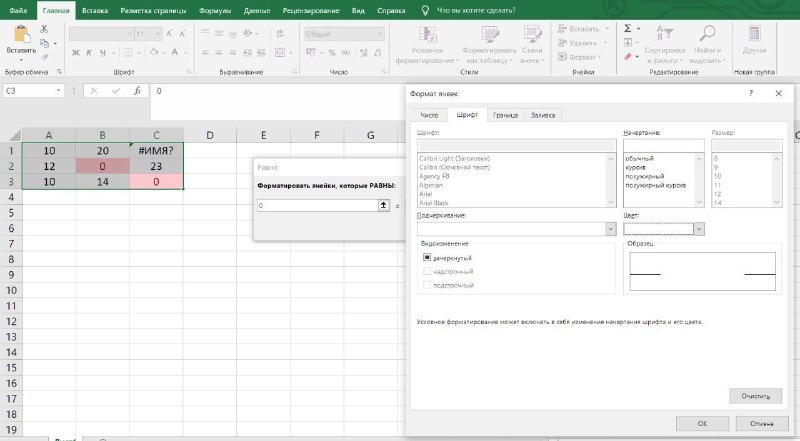The image size is (800, 441).
Task: Click the Font Color A icon
Action: click(x=174, y=52)
